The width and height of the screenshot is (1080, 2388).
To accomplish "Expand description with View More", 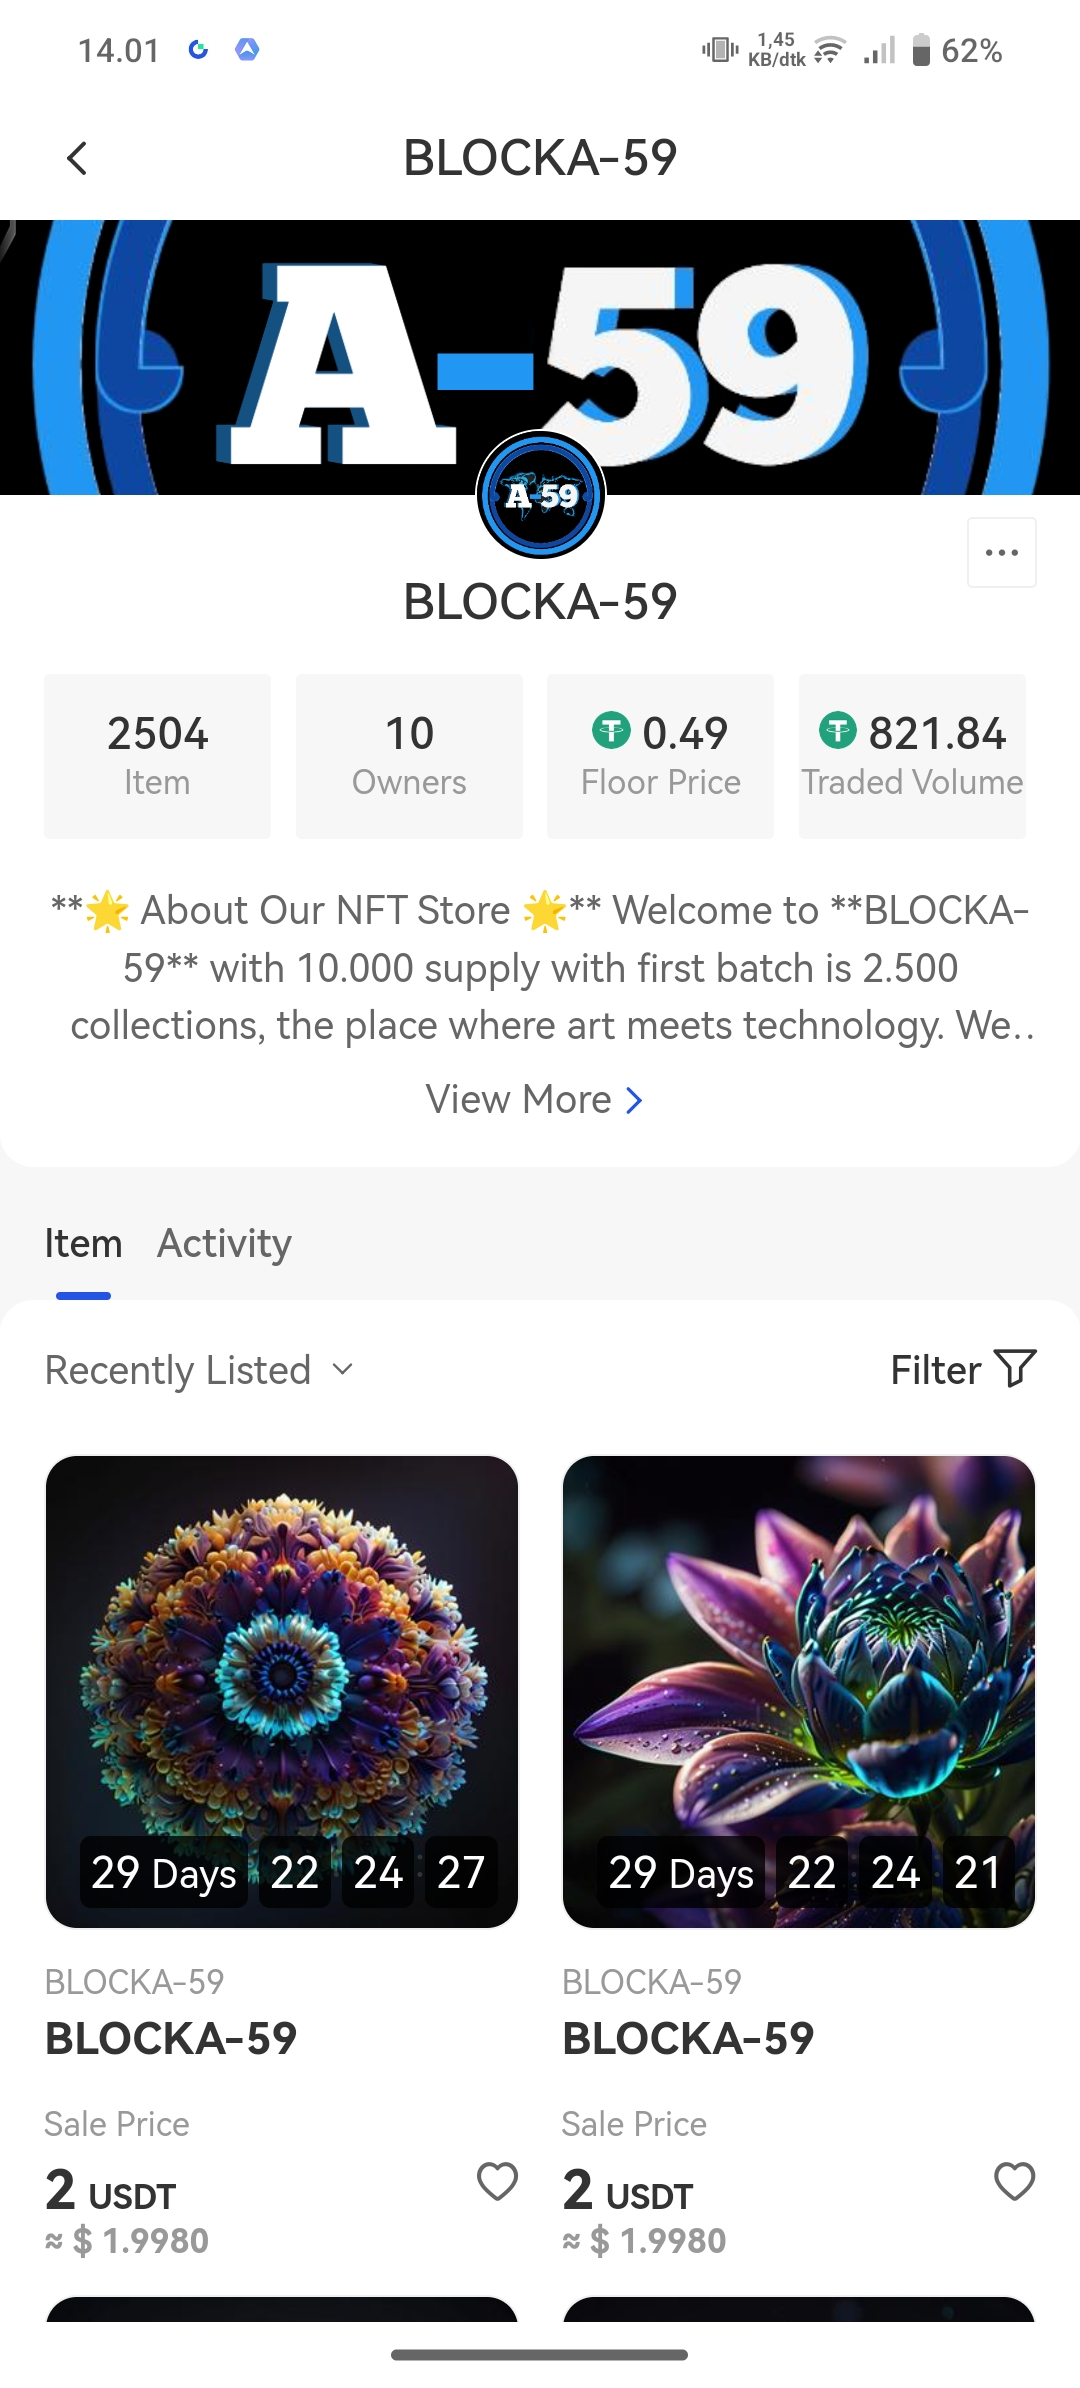I will [534, 1100].
